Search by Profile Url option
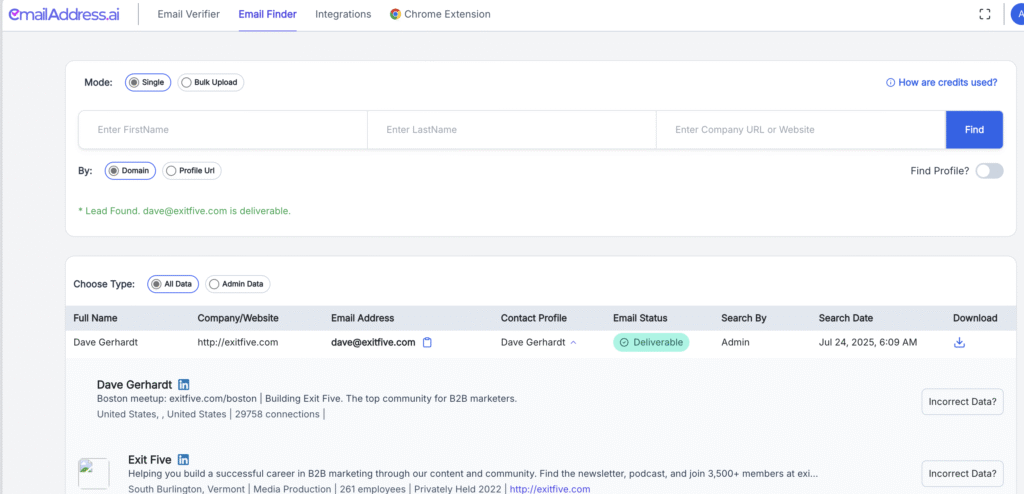The height and width of the screenshot is (494, 1024). click(192, 171)
